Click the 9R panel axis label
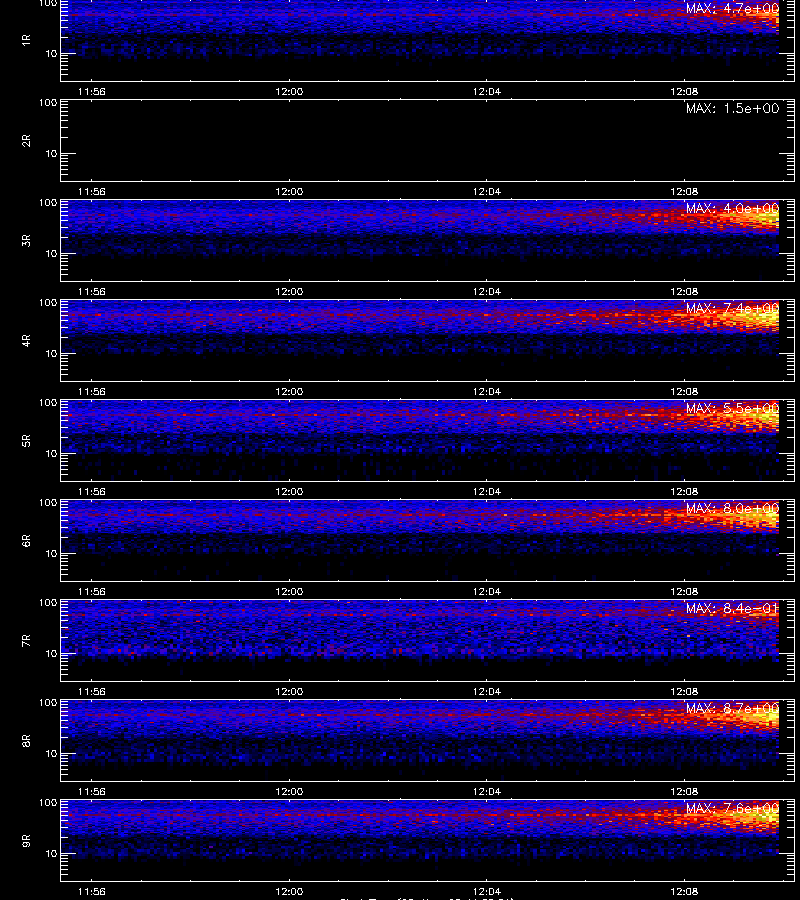 pyautogui.click(x=26, y=841)
